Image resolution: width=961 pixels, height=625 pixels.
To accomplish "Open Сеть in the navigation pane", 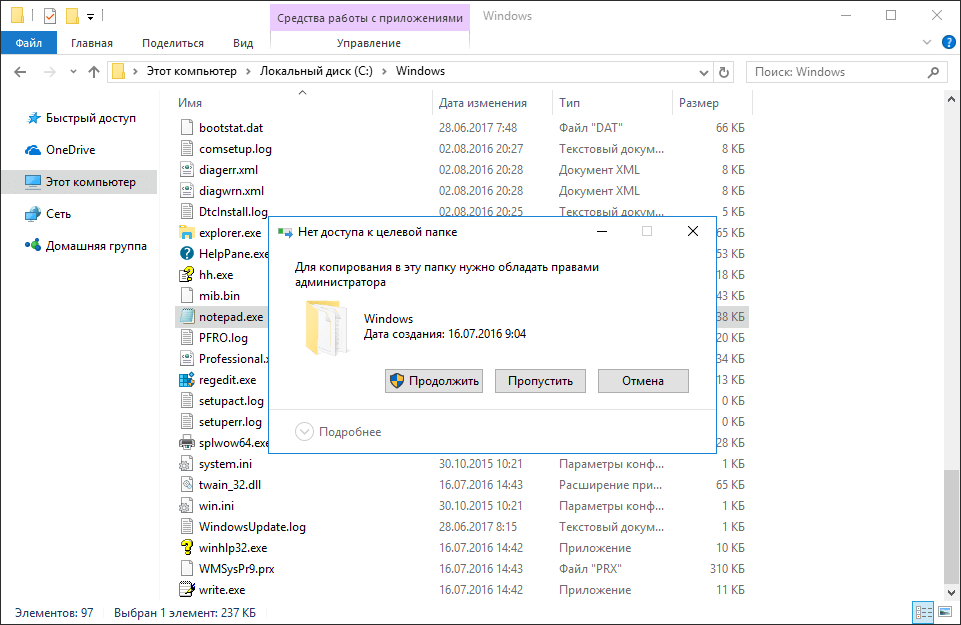I will 52,212.
